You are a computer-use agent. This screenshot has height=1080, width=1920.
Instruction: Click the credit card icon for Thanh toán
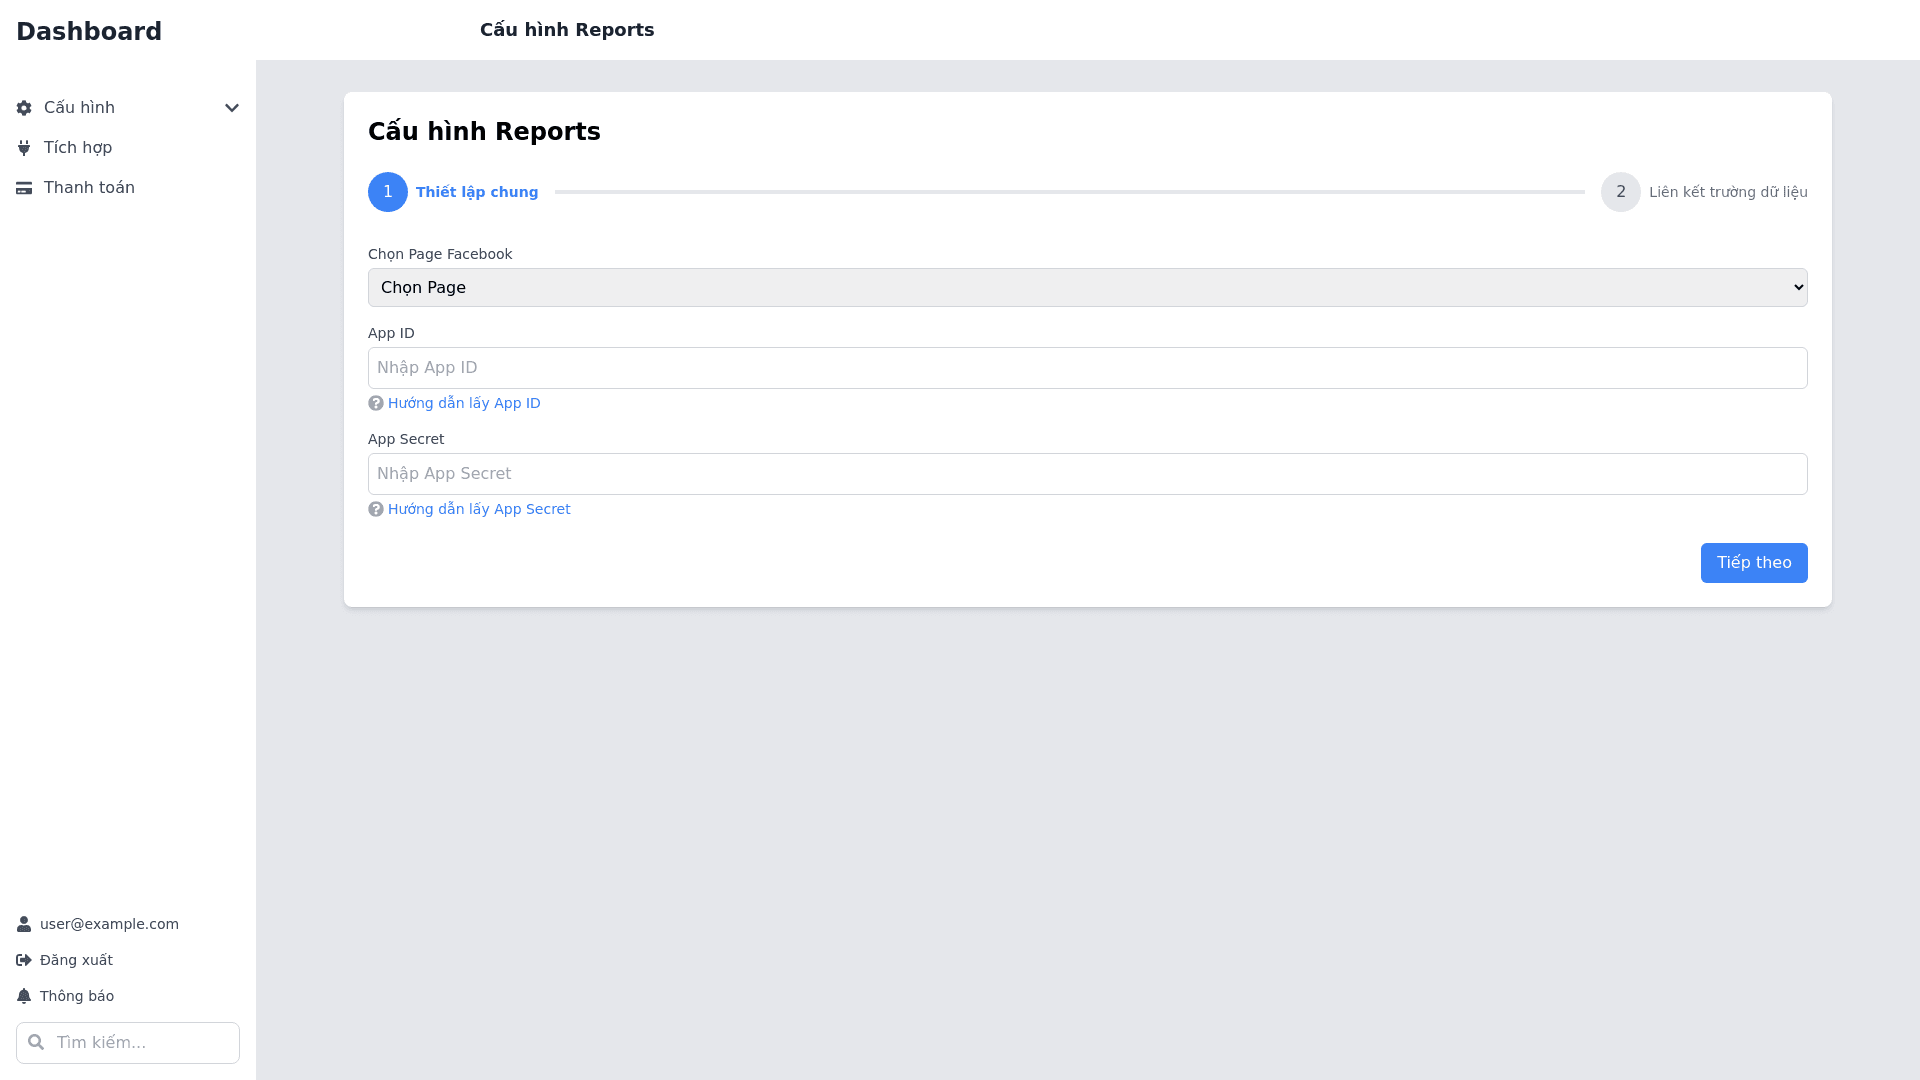(x=24, y=188)
